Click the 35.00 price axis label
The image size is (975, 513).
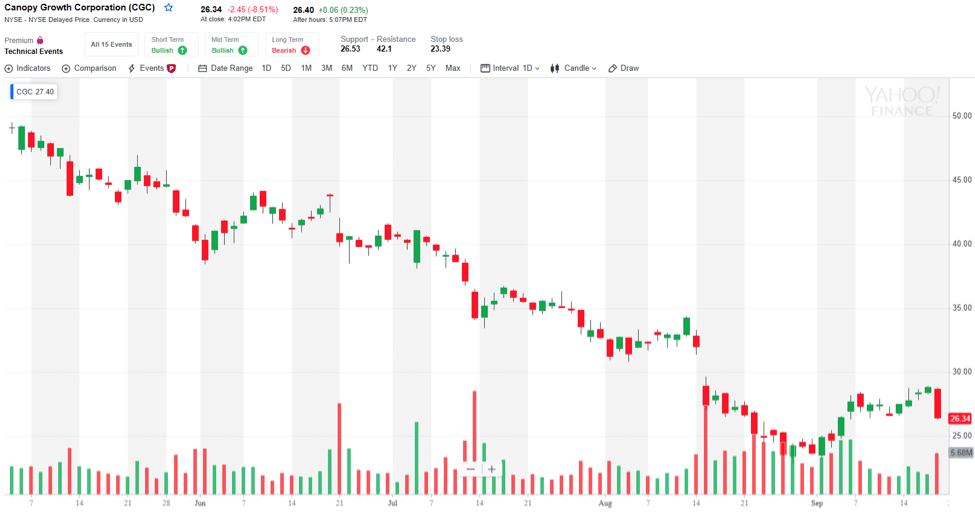[x=961, y=308]
